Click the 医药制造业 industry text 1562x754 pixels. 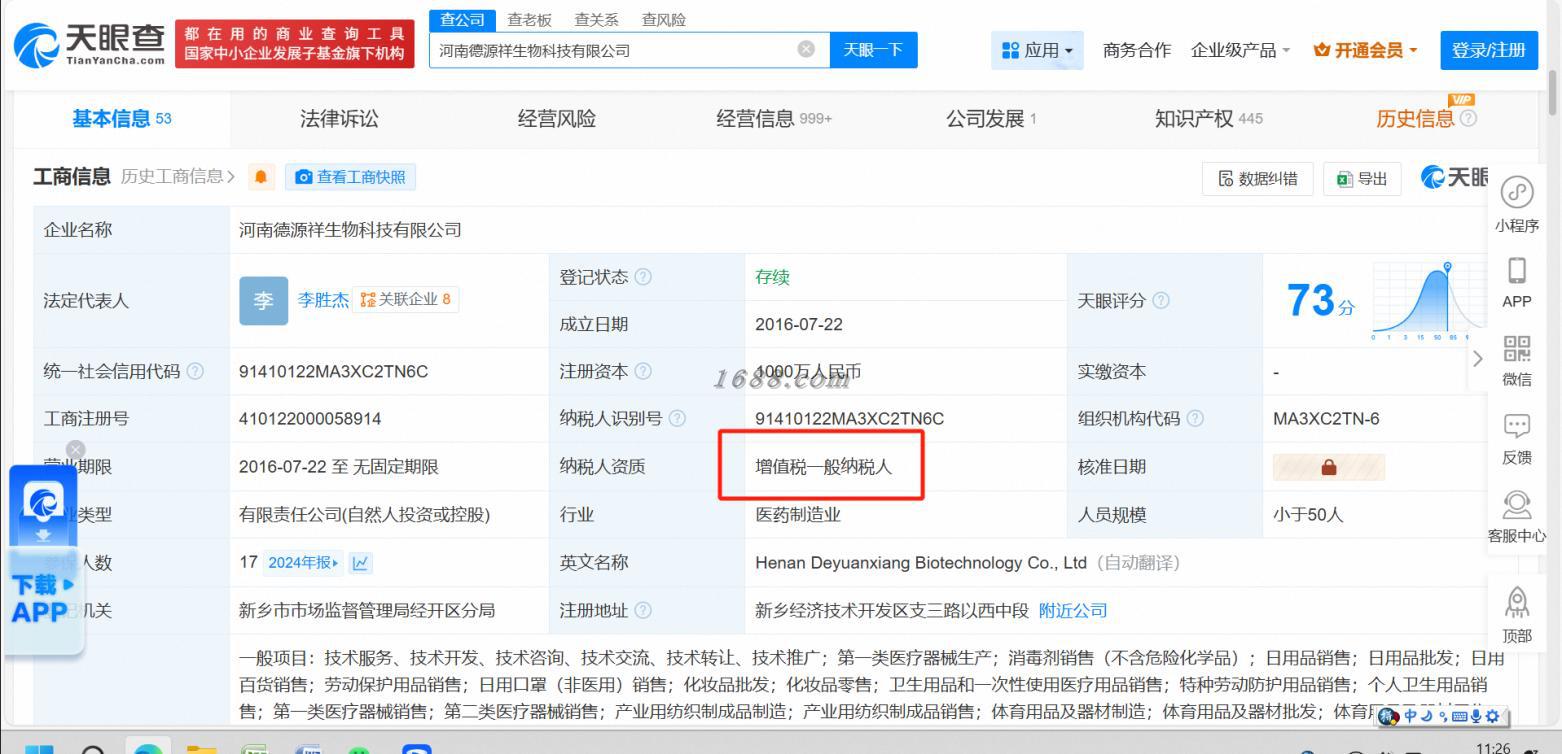point(798,515)
